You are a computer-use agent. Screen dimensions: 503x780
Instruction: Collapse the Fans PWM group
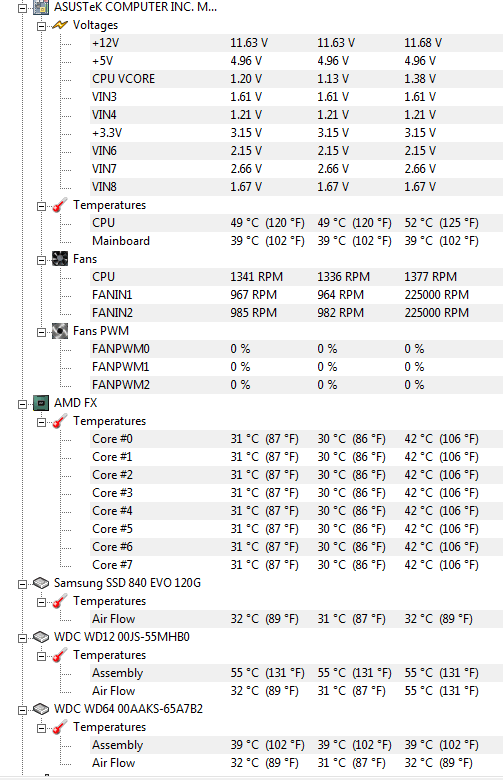[41, 332]
